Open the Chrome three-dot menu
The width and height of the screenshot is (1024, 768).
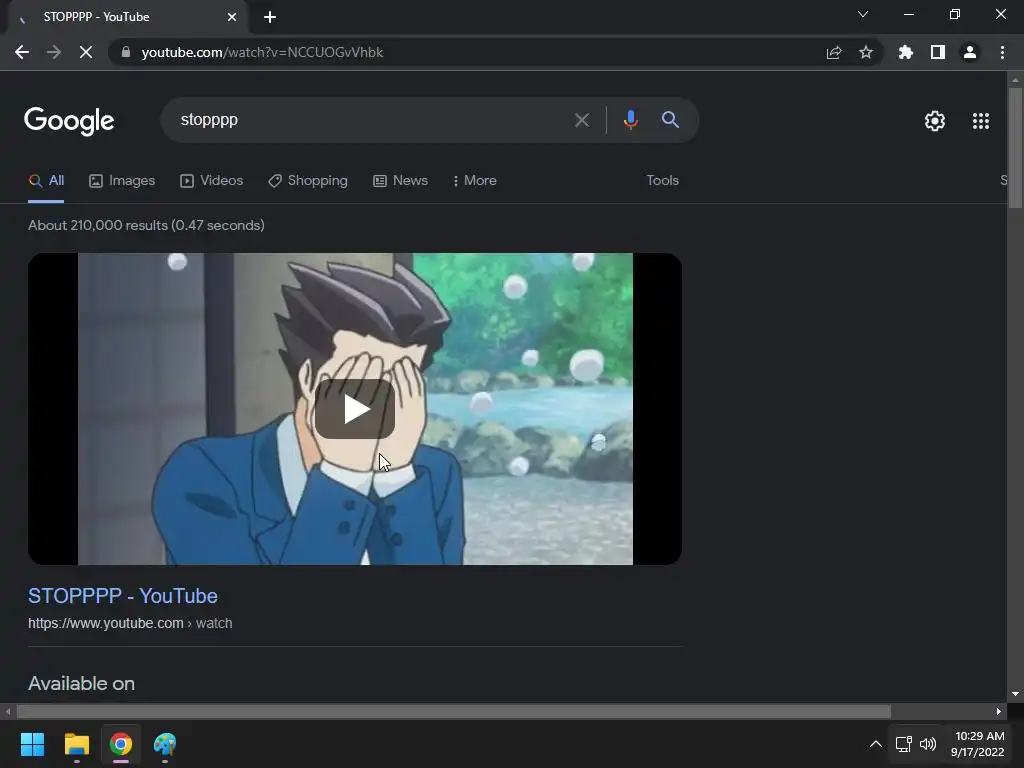1002,52
